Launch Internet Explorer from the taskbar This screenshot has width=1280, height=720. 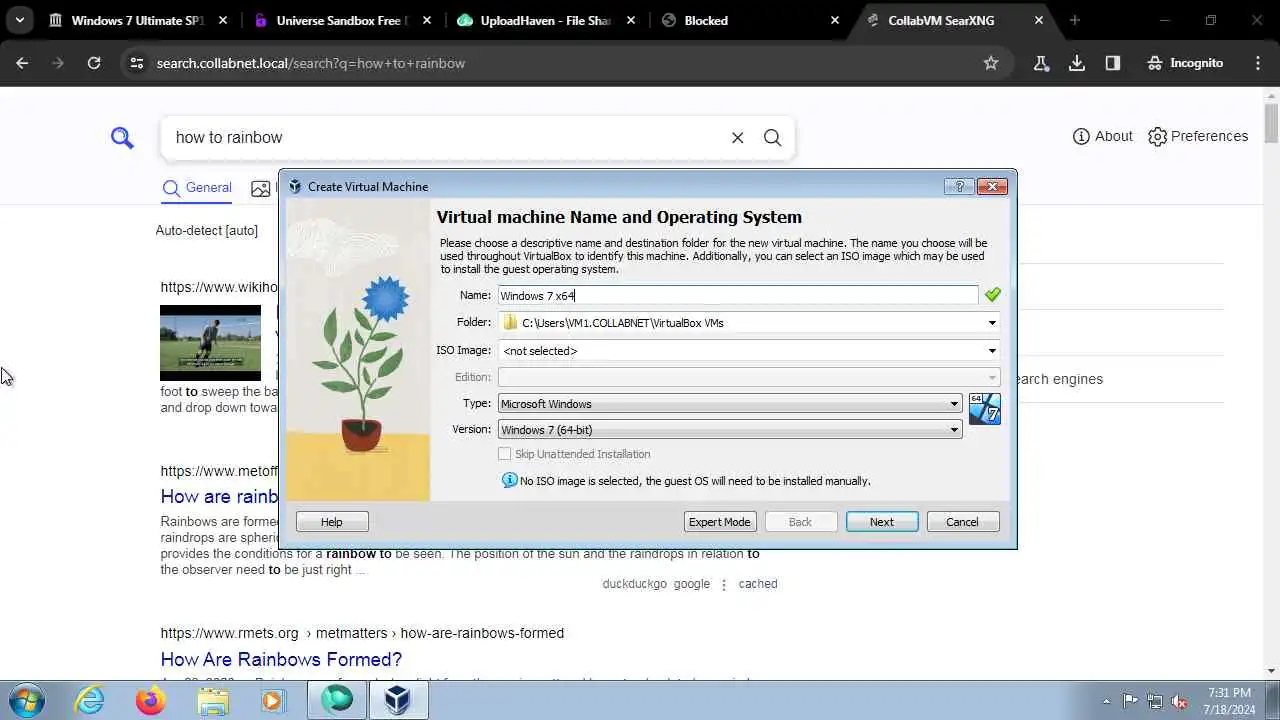click(x=90, y=700)
